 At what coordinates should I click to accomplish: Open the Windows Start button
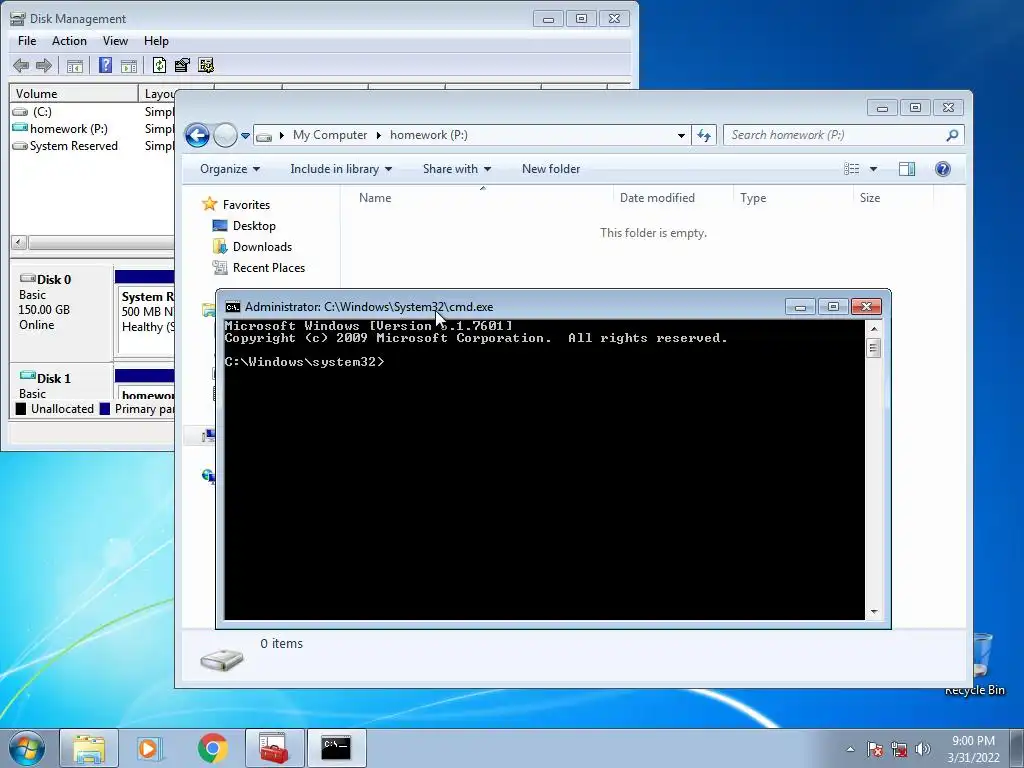pyautogui.click(x=27, y=748)
